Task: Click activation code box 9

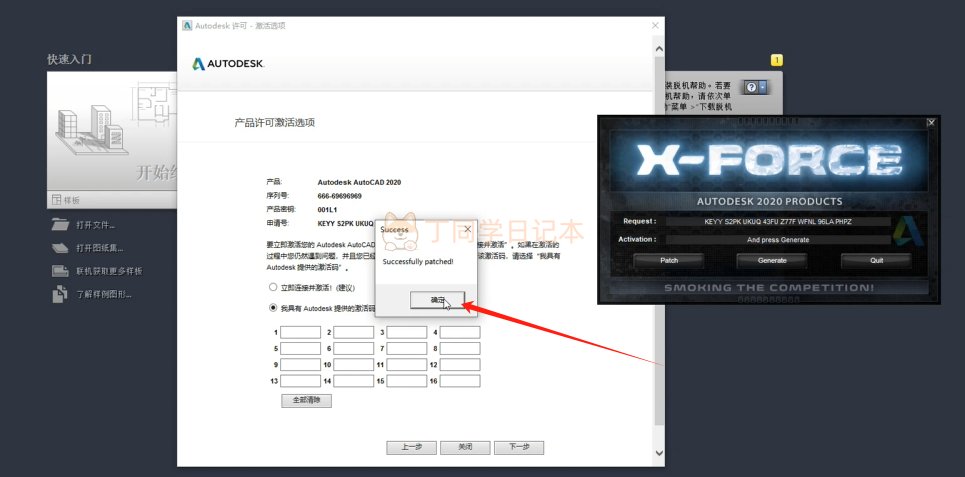Action: pyautogui.click(x=300, y=365)
